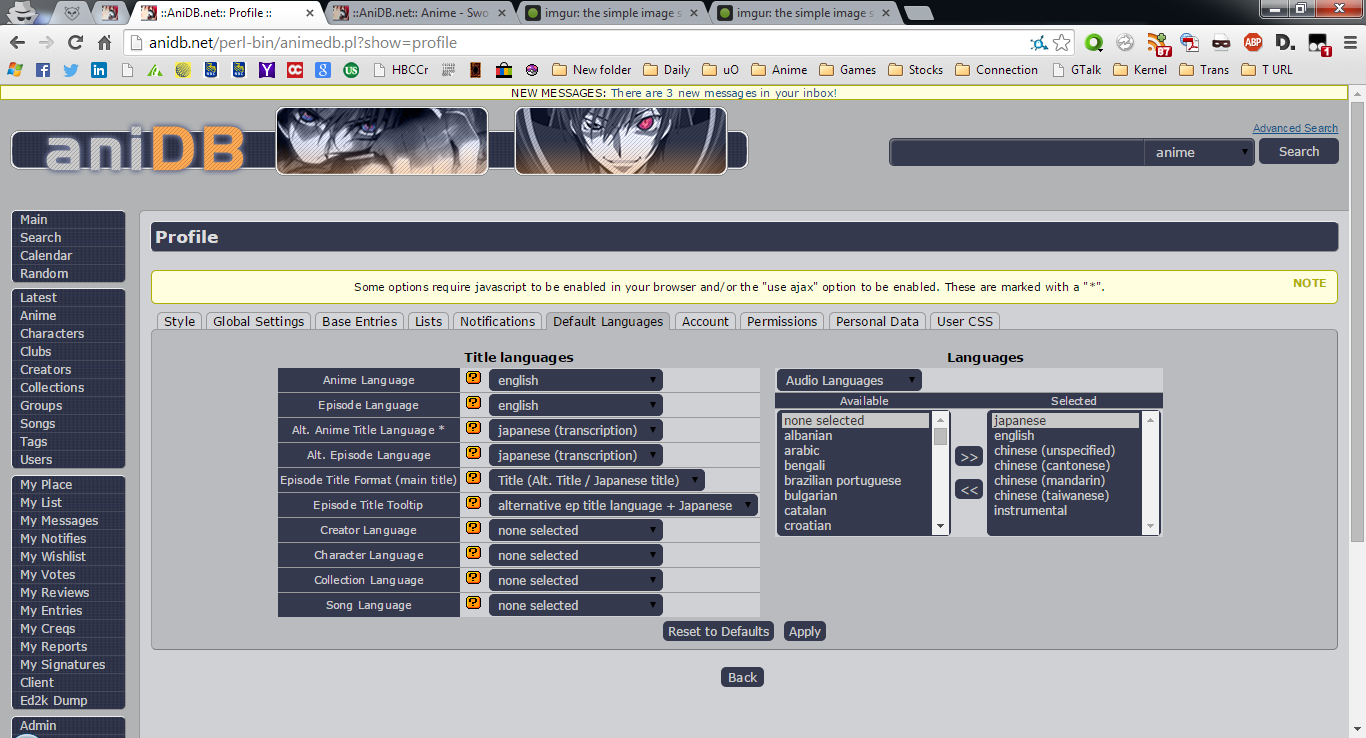Screen dimensions: 1366x738
Task: Click the Chrome reload page icon
Action: coord(75,43)
